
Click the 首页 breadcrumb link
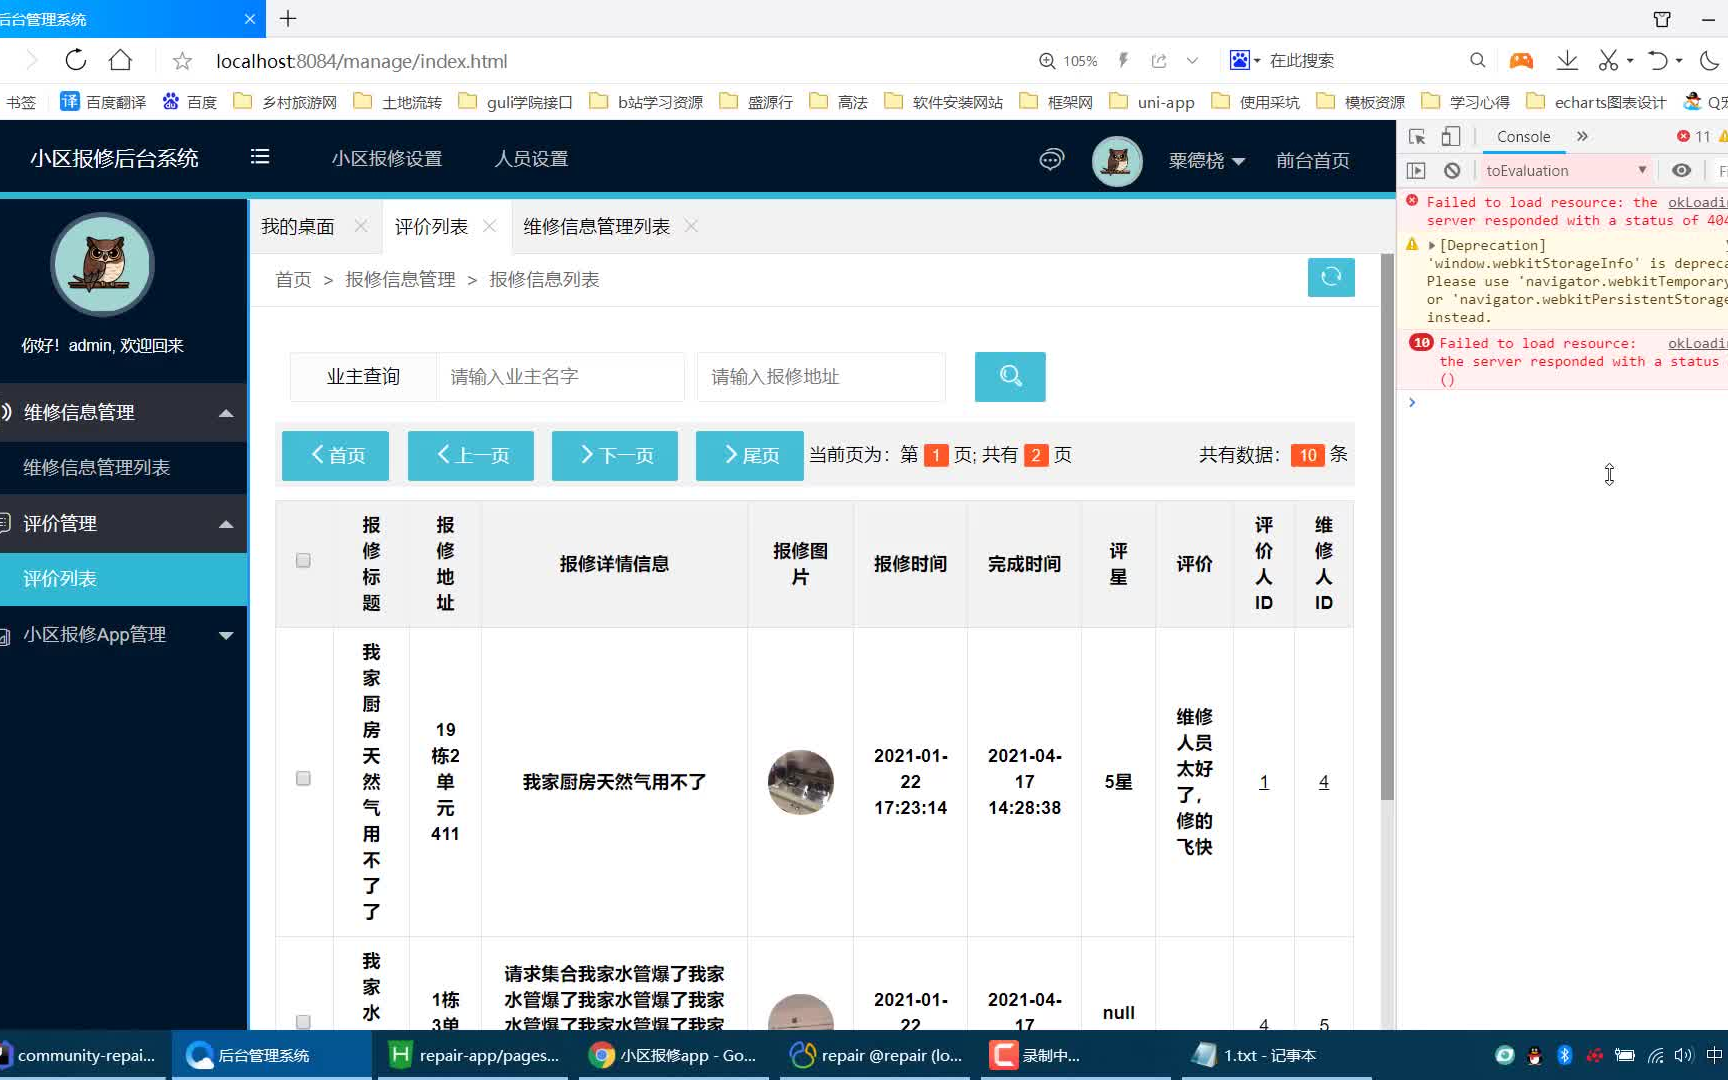293,280
